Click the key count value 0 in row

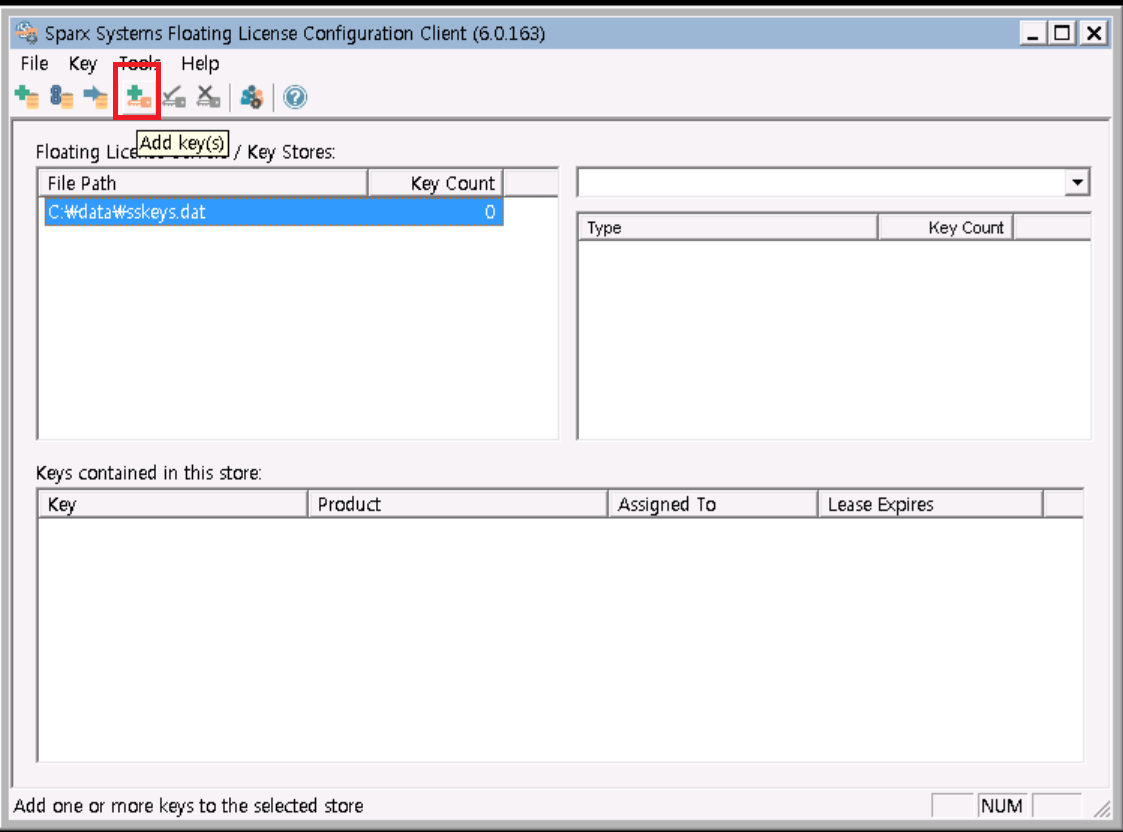(x=490, y=212)
